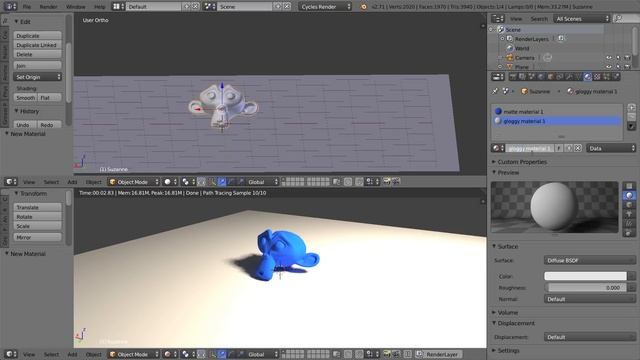Screen dimensions: 640x360
Task: Open Object Mode dropdown in upper viewport
Action: click(x=134, y=182)
